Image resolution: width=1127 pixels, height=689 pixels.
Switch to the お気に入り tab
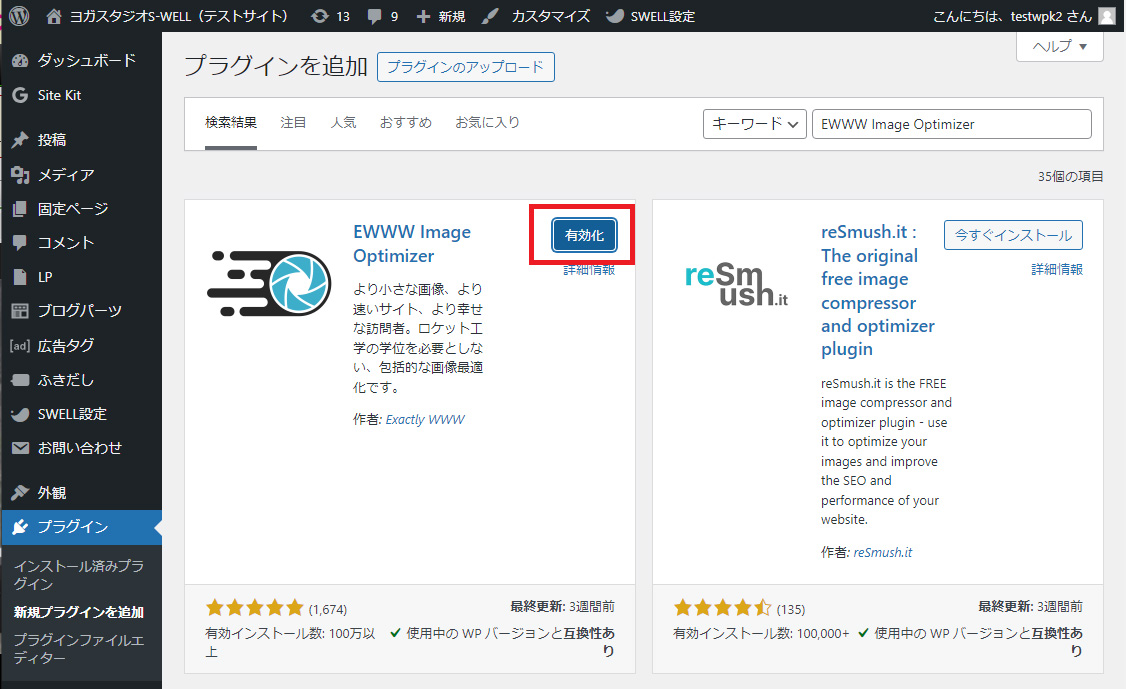pos(487,123)
